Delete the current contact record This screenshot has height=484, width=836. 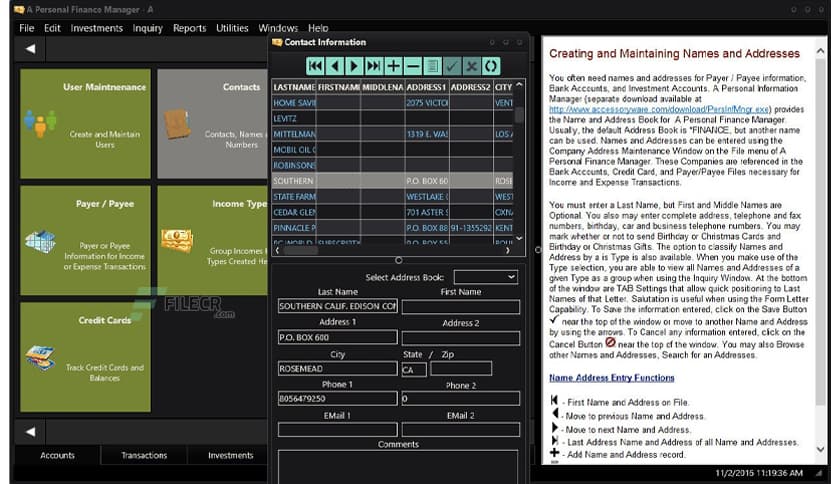point(413,66)
